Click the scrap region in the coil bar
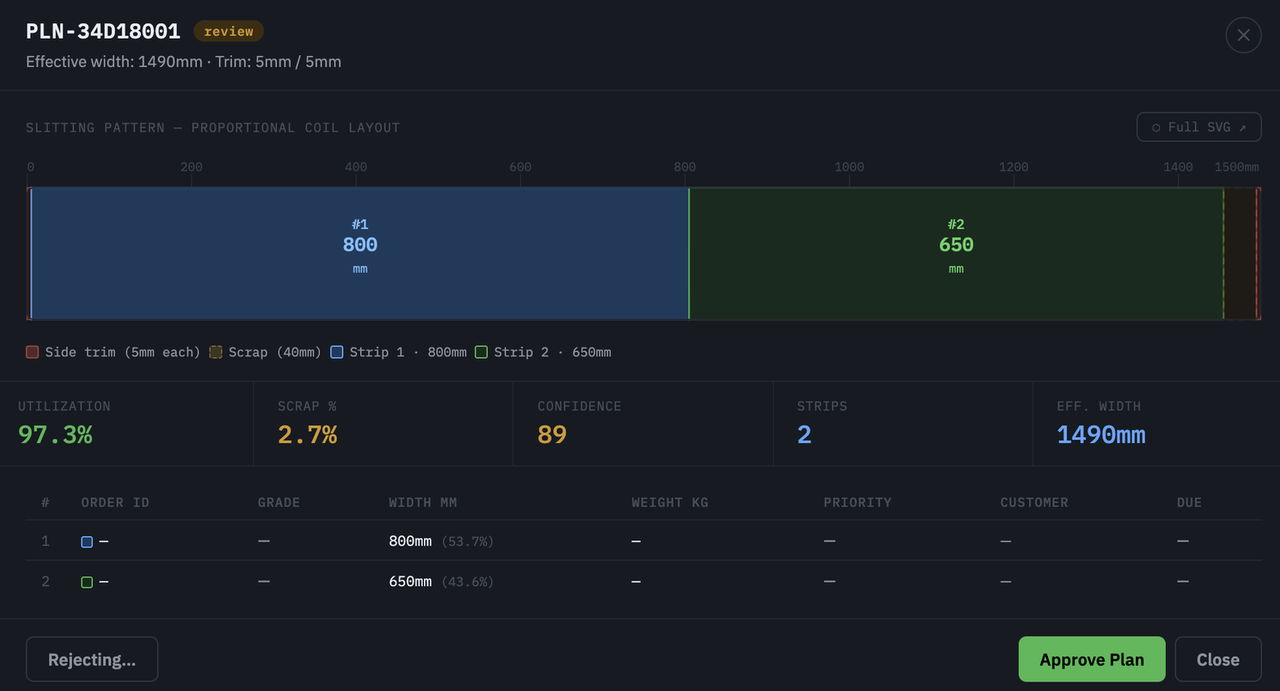 pyautogui.click(x=1240, y=253)
